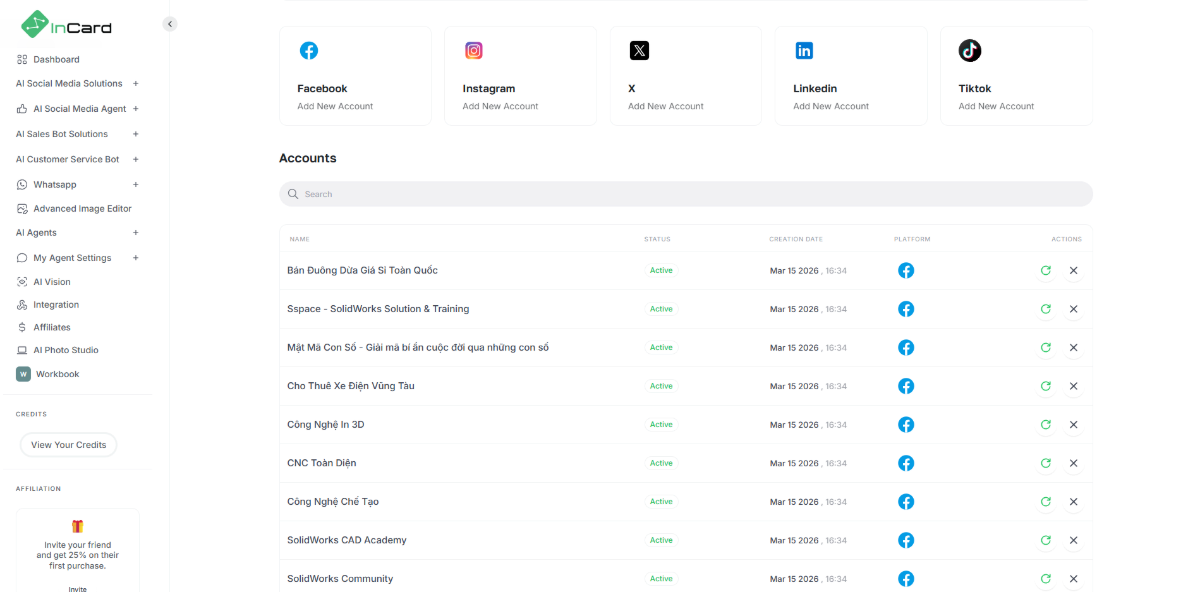Open the Affiliates page
Viewport: 1200px width, 592px height.
(52, 327)
